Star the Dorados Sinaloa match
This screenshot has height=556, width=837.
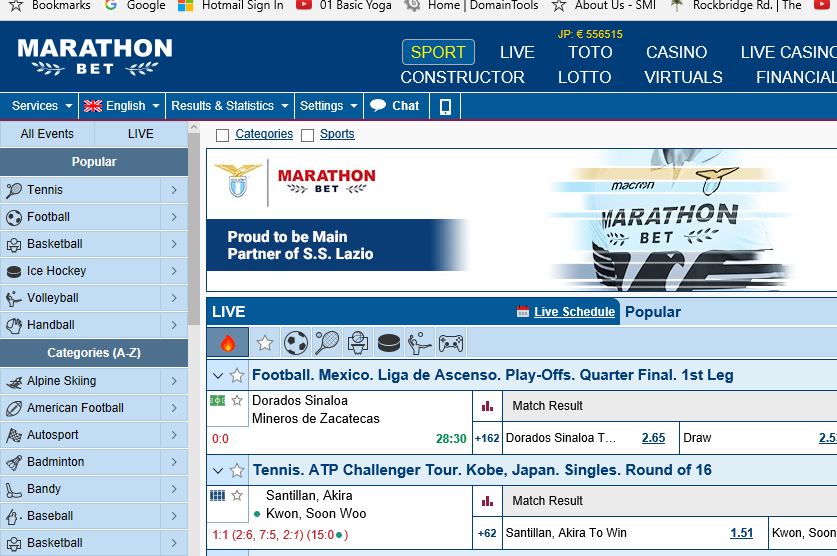point(238,400)
